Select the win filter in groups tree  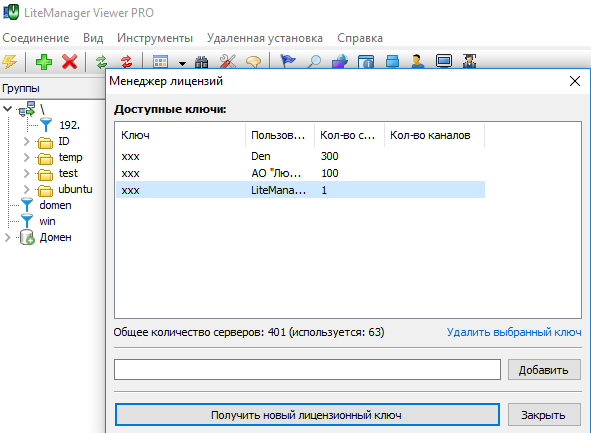pyautogui.click(x=47, y=221)
